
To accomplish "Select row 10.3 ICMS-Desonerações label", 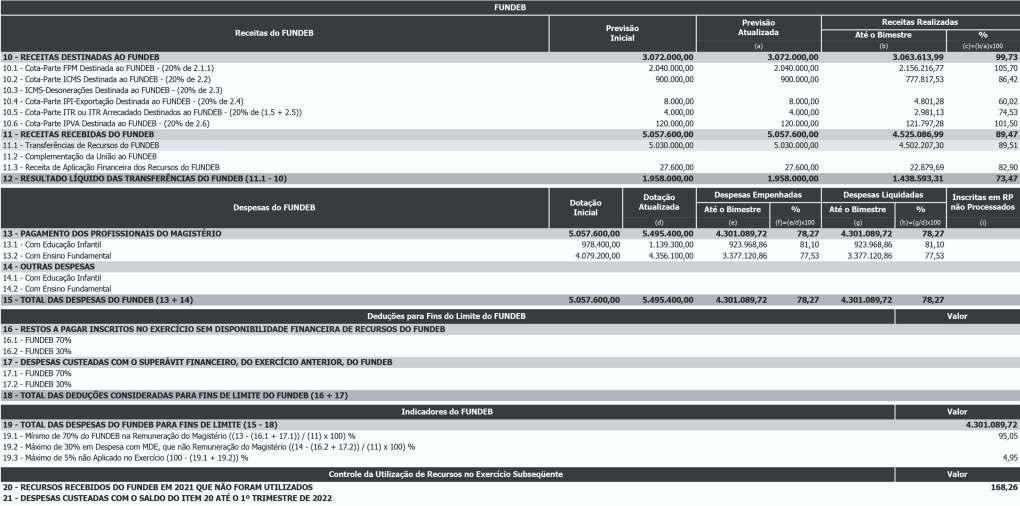I will [x=112, y=90].
